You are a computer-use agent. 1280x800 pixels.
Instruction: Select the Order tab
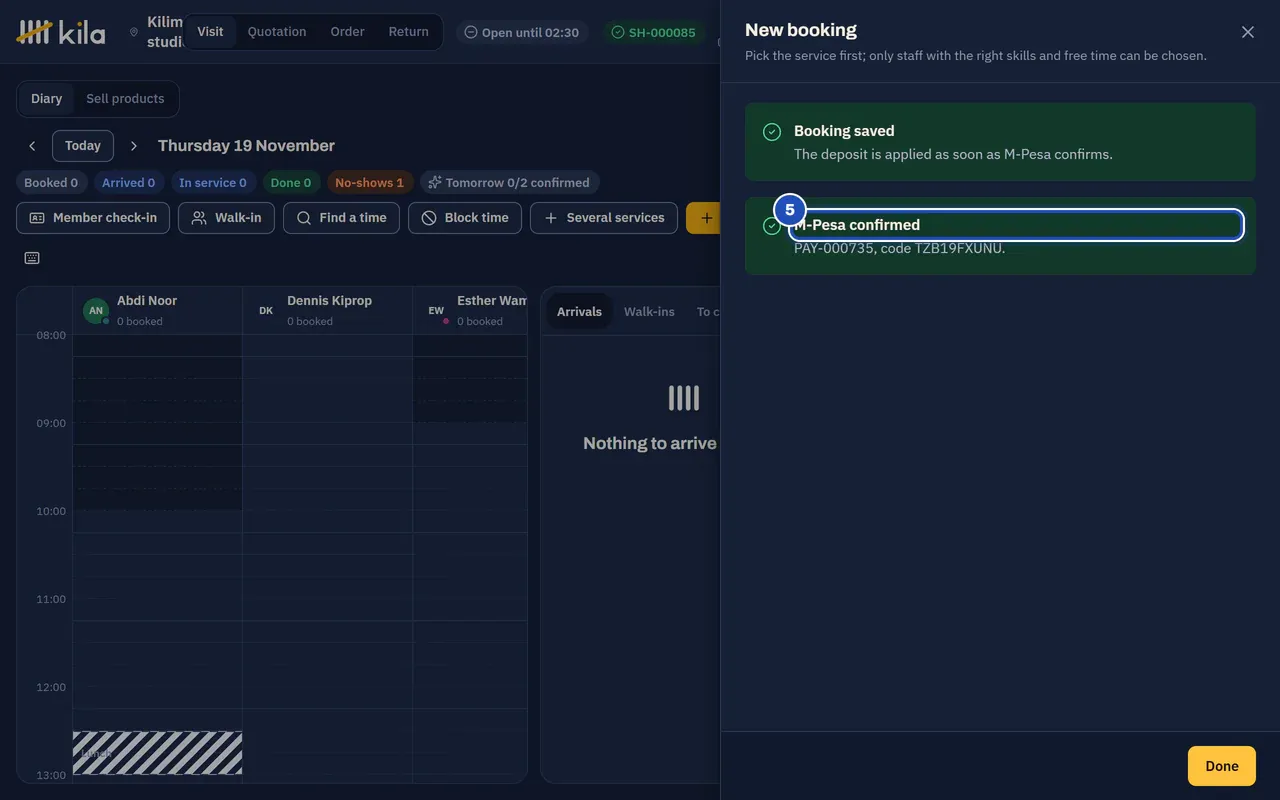[348, 32]
